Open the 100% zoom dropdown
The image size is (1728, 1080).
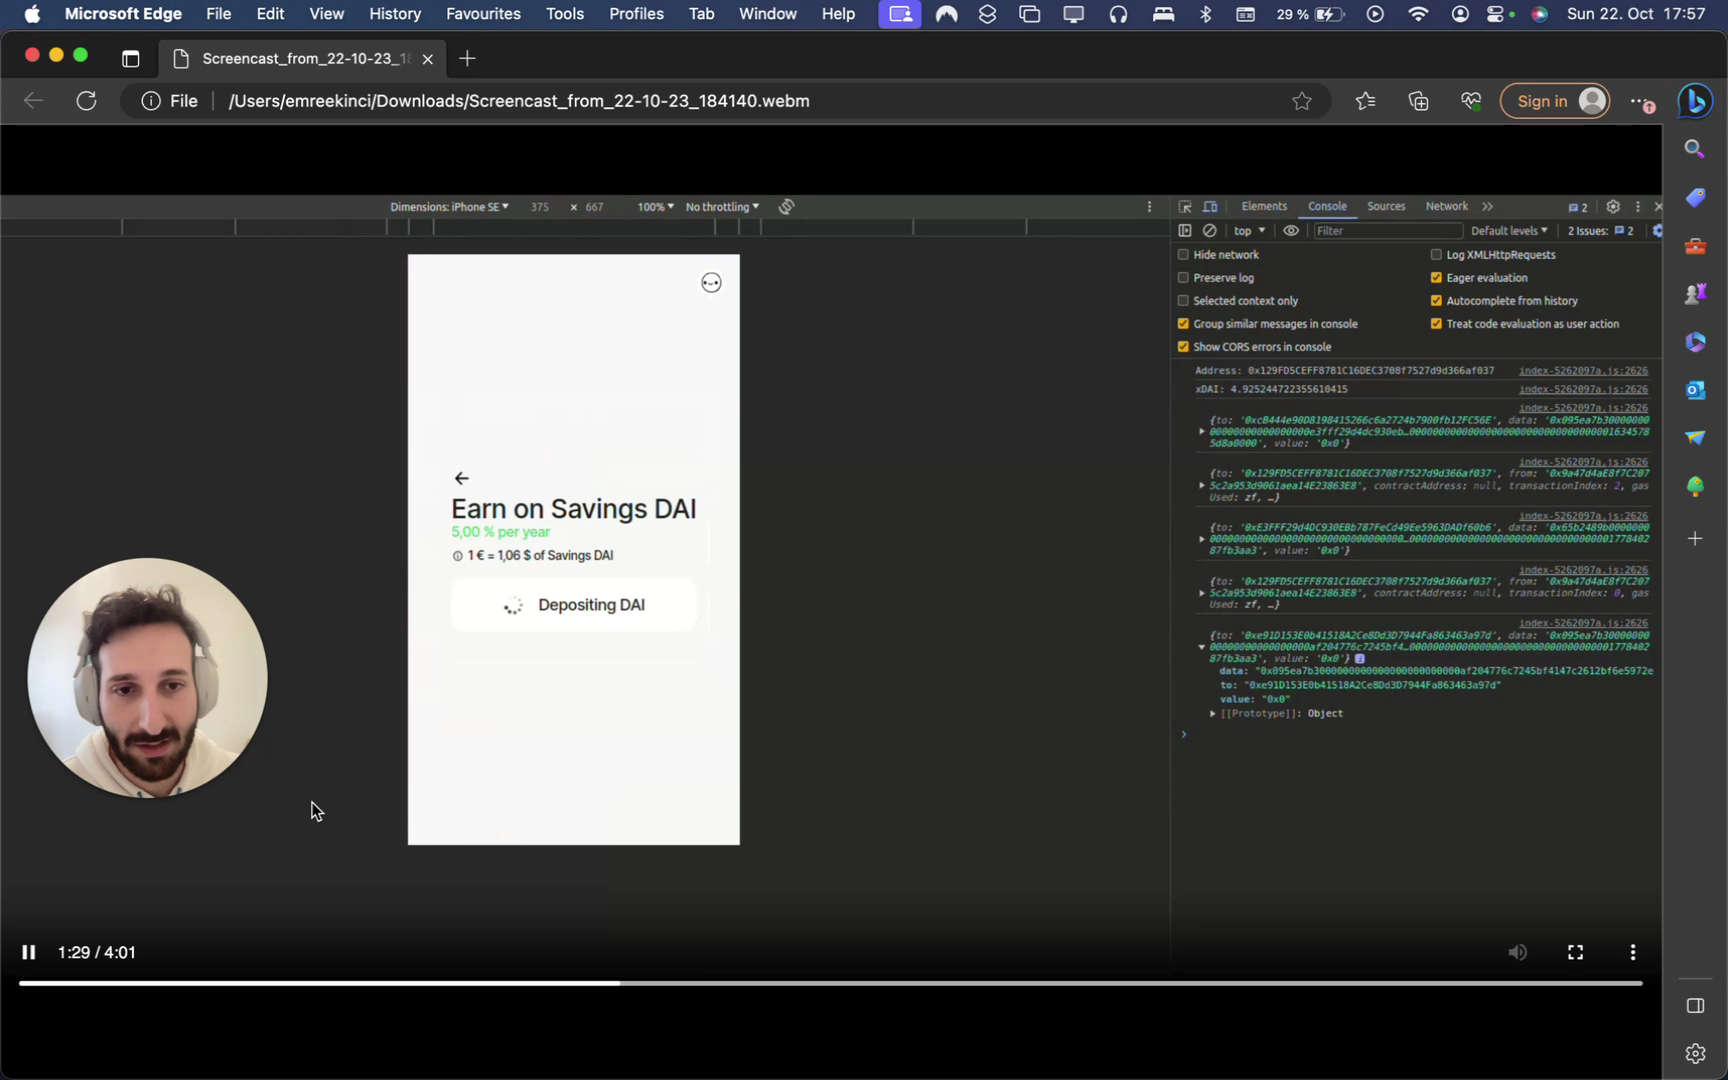(655, 207)
